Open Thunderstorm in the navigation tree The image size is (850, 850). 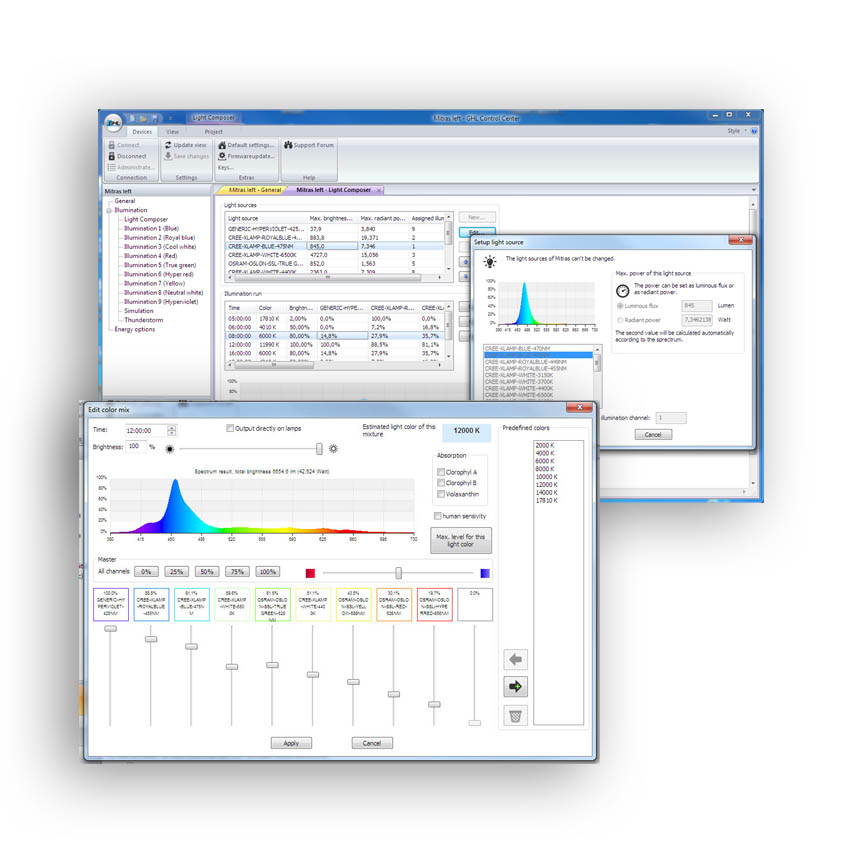(x=144, y=320)
